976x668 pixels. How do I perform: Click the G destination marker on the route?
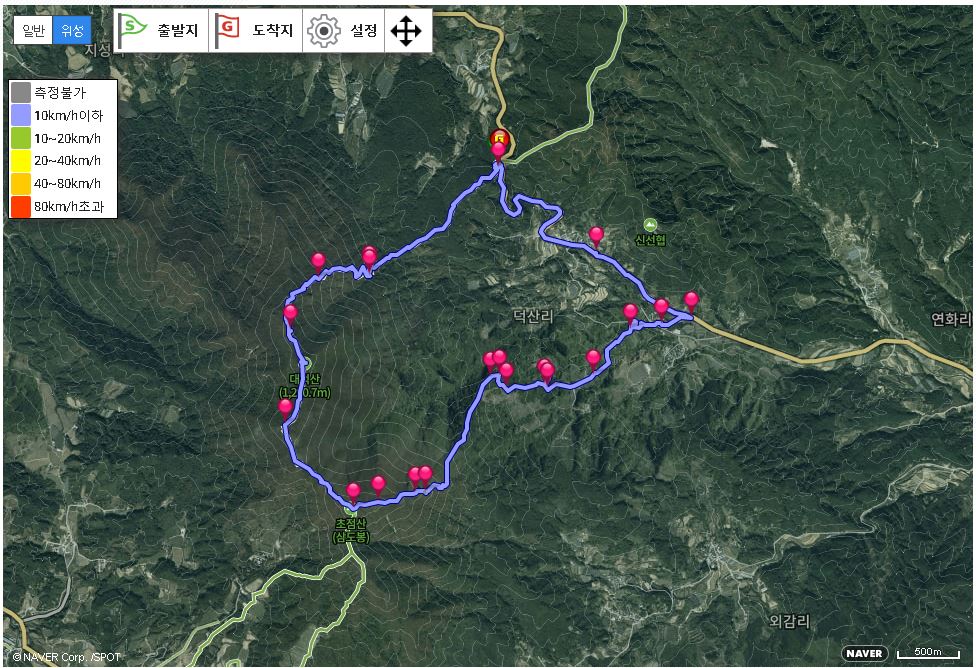pyautogui.click(x=500, y=138)
